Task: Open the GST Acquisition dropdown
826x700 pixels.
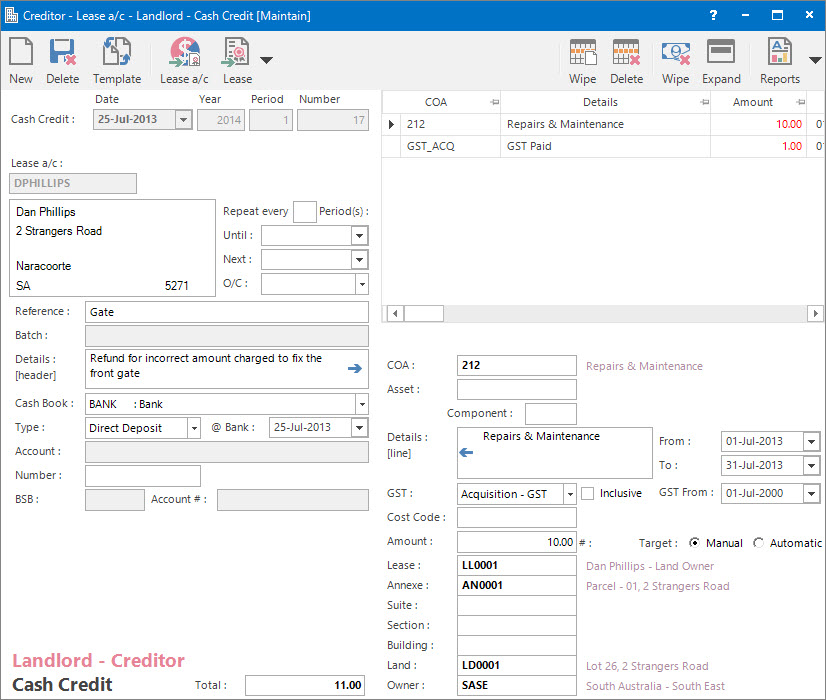Action: tap(569, 494)
